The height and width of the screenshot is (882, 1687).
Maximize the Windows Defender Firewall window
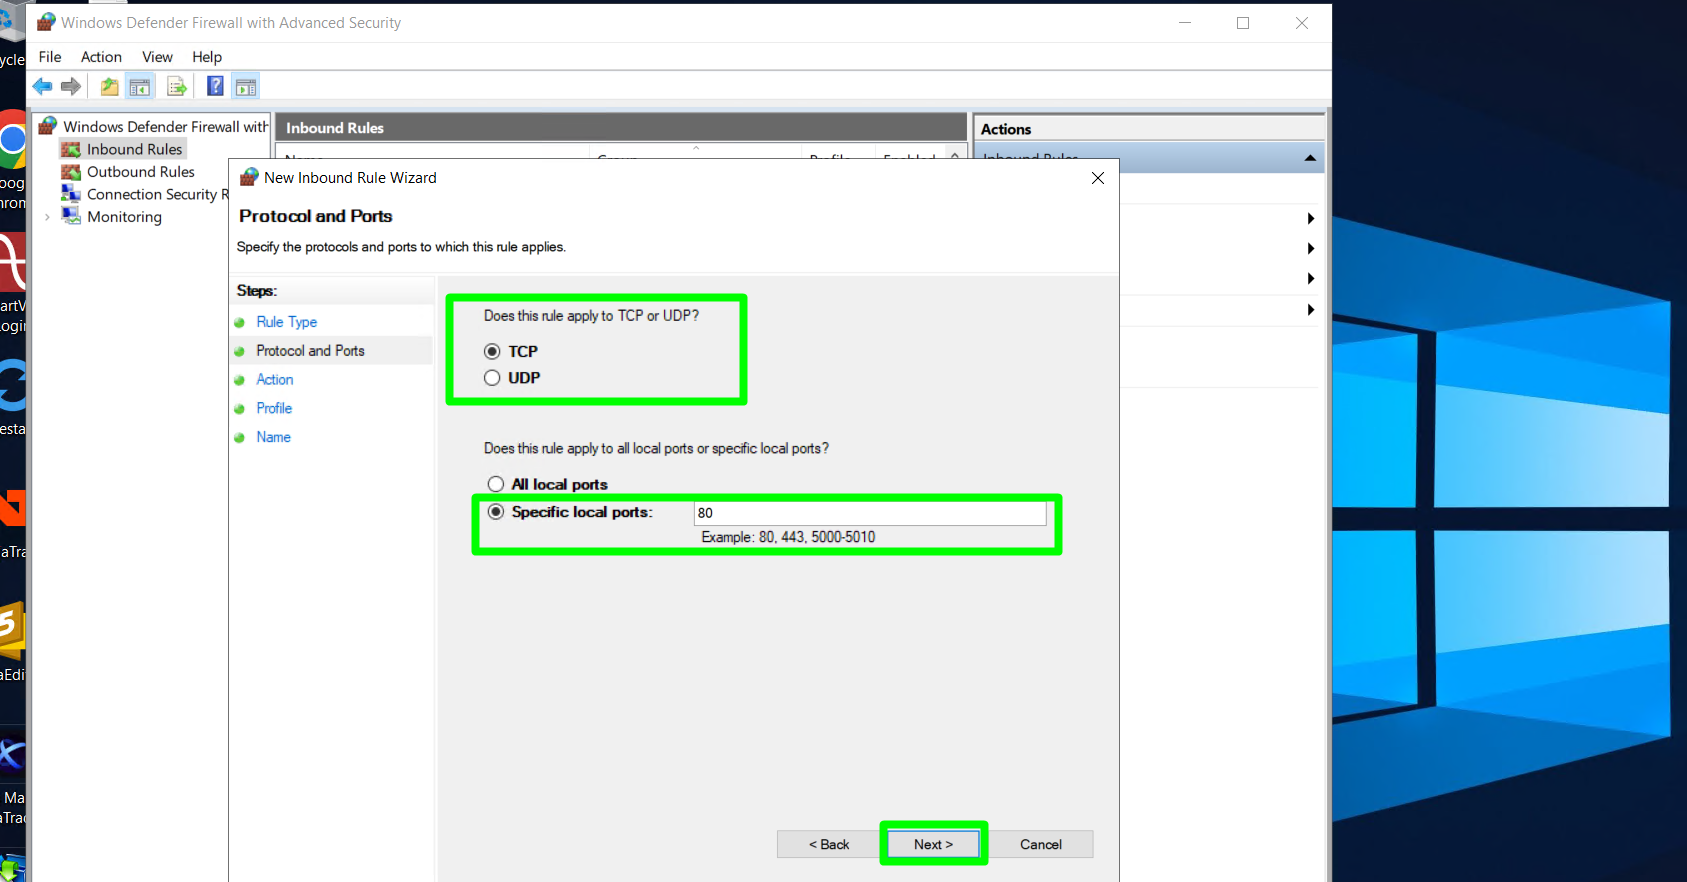pyautogui.click(x=1243, y=23)
